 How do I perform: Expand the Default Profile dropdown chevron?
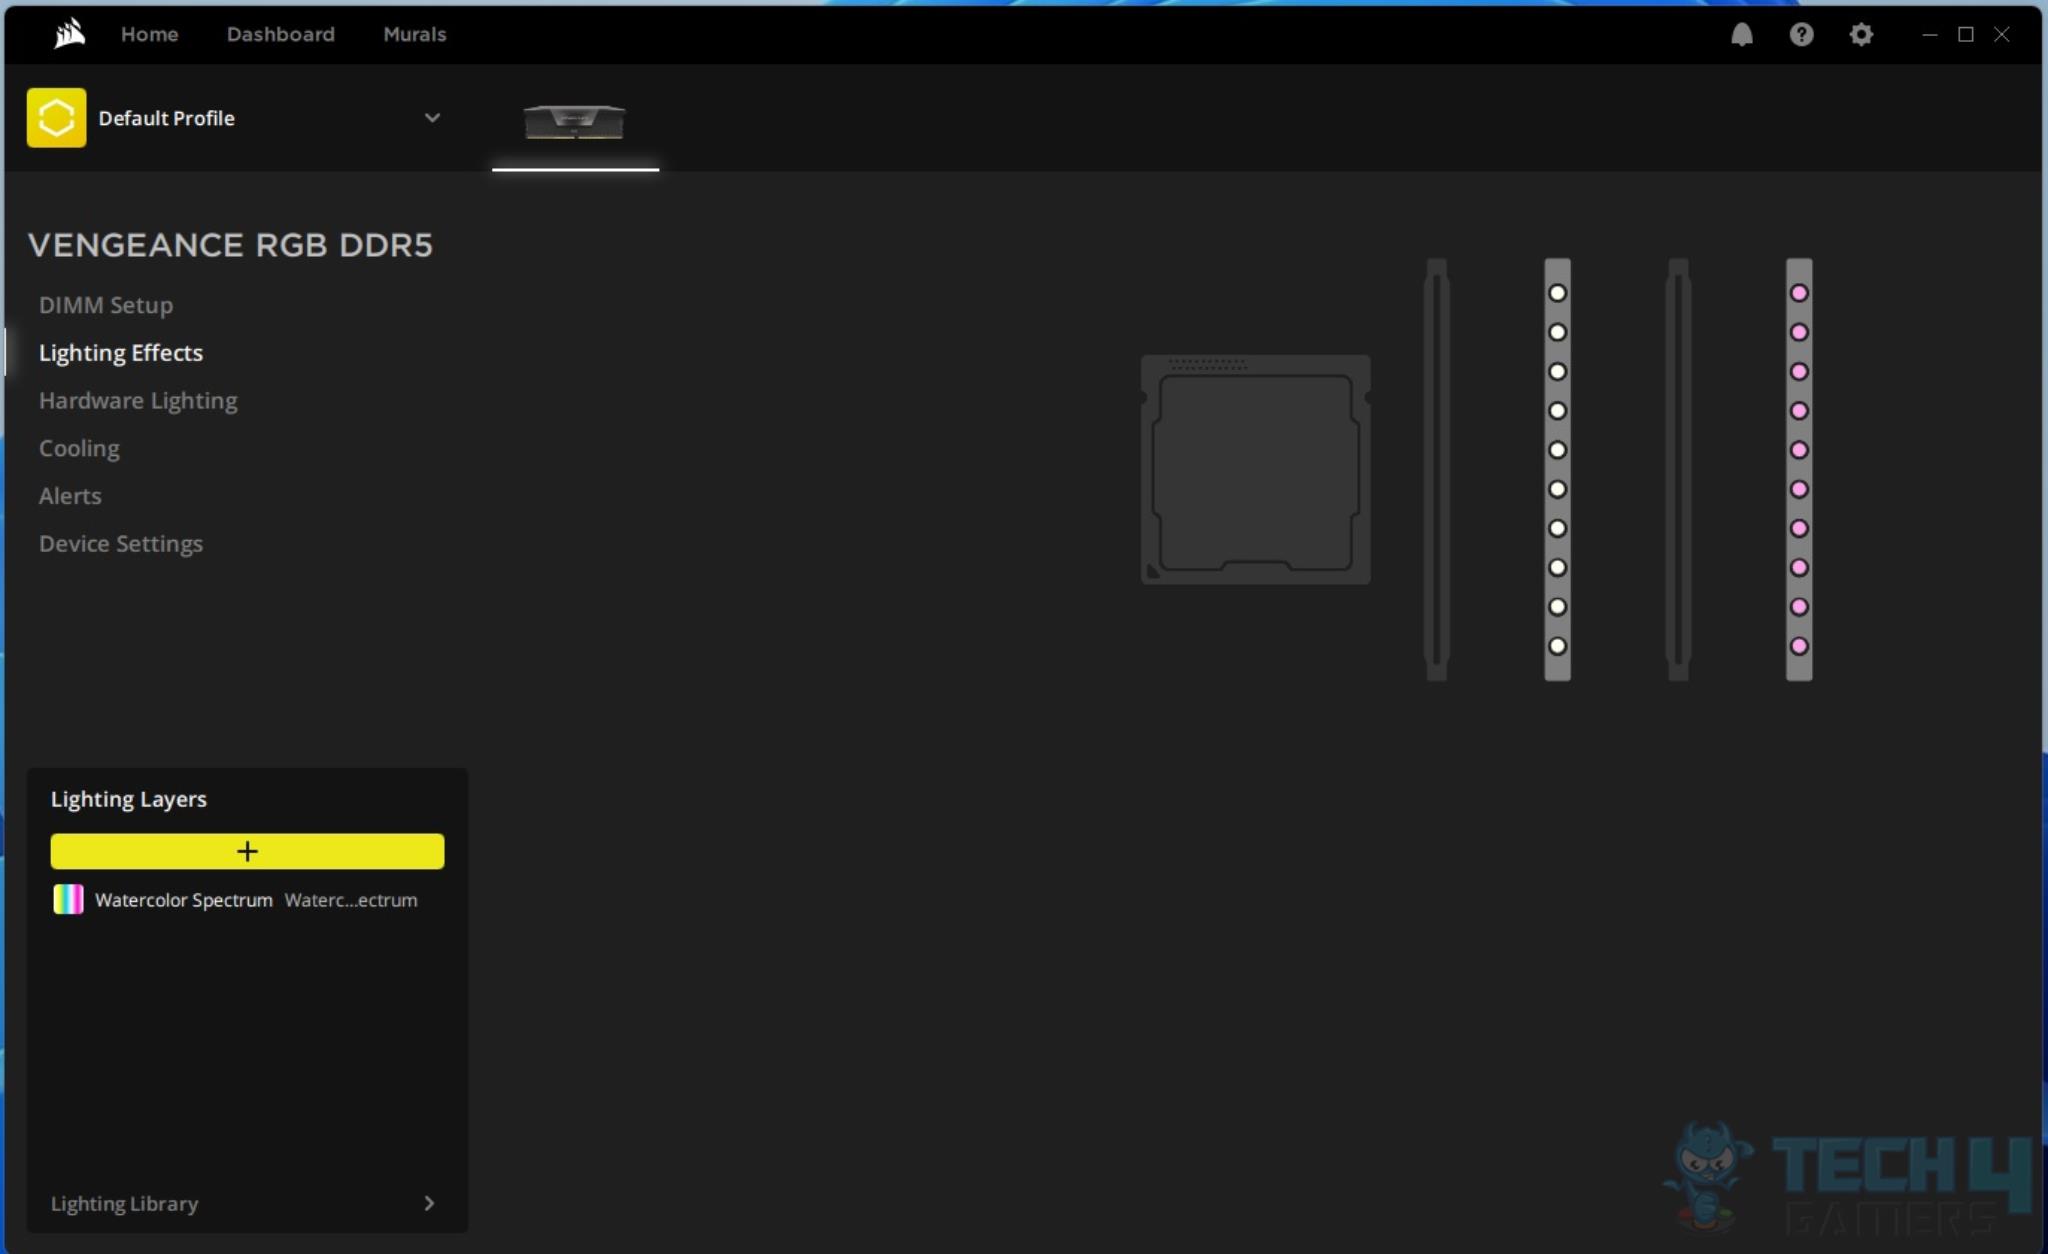(x=432, y=118)
